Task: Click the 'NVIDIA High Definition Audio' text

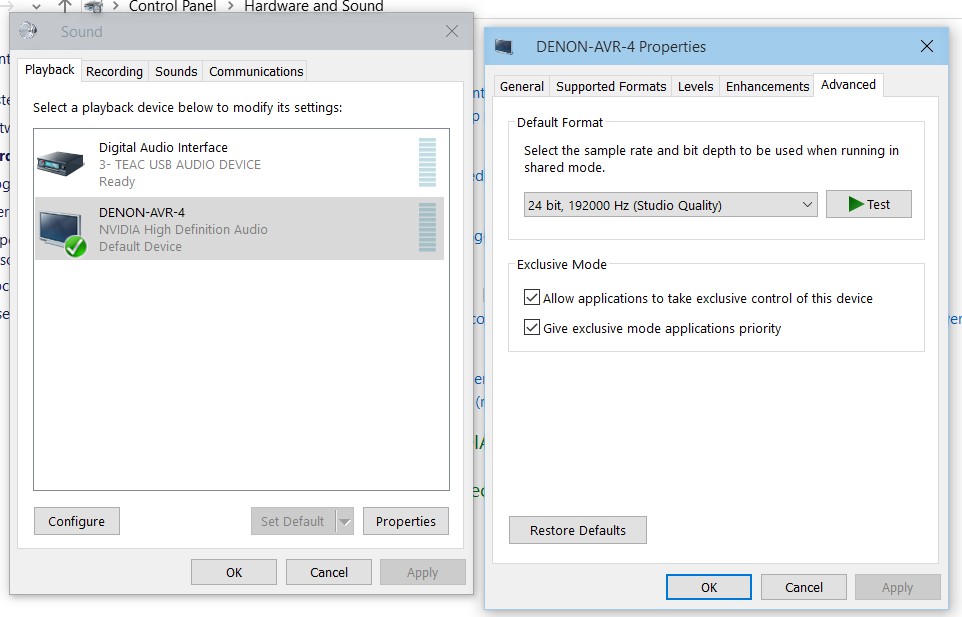Action: click(x=183, y=229)
